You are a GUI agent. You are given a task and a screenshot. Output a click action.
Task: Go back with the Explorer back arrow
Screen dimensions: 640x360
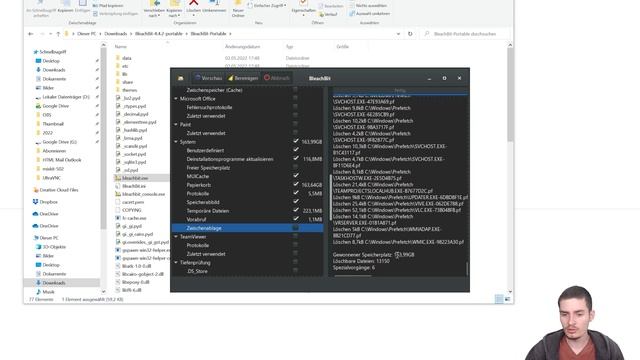click(31, 34)
